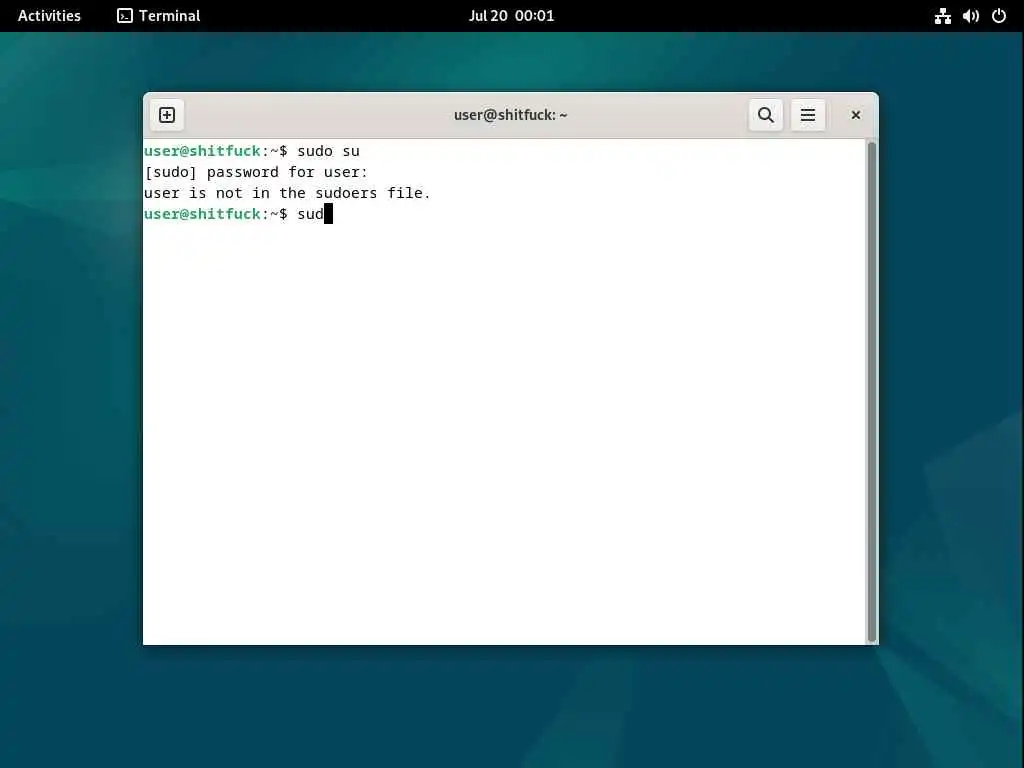Image resolution: width=1024 pixels, height=768 pixels.
Task: Click the 'user is not in the sudoers file.' line
Action: [287, 193]
